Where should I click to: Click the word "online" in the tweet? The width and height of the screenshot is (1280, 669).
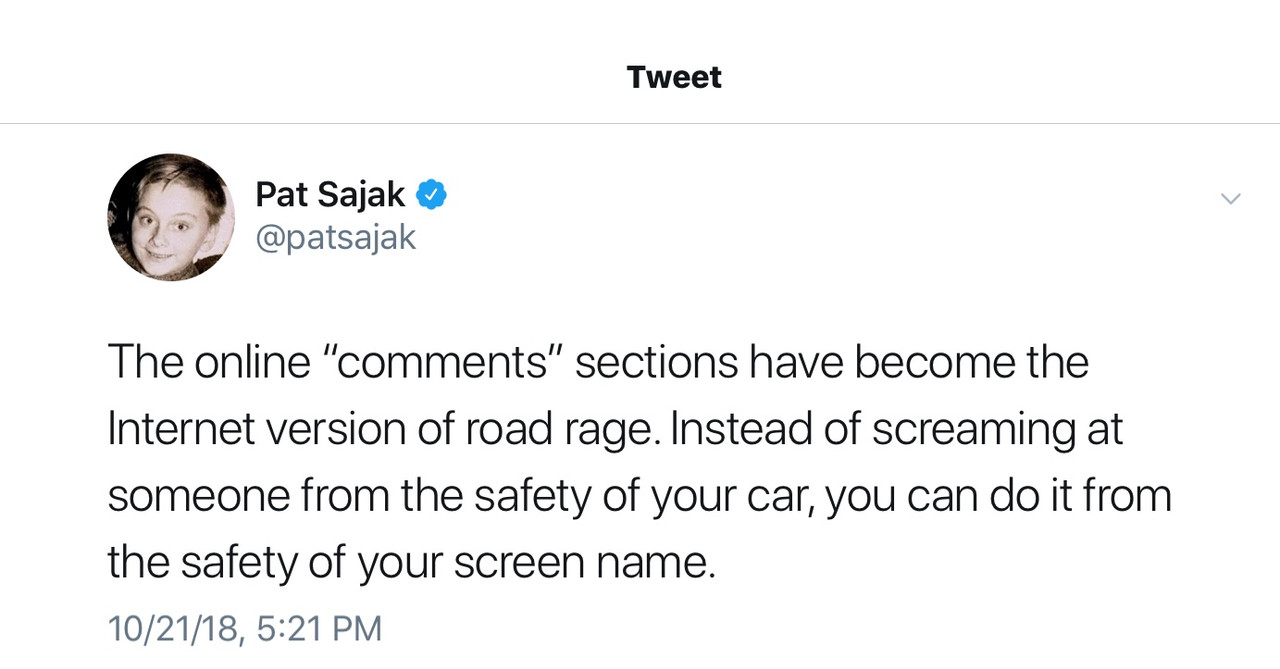tap(253, 361)
